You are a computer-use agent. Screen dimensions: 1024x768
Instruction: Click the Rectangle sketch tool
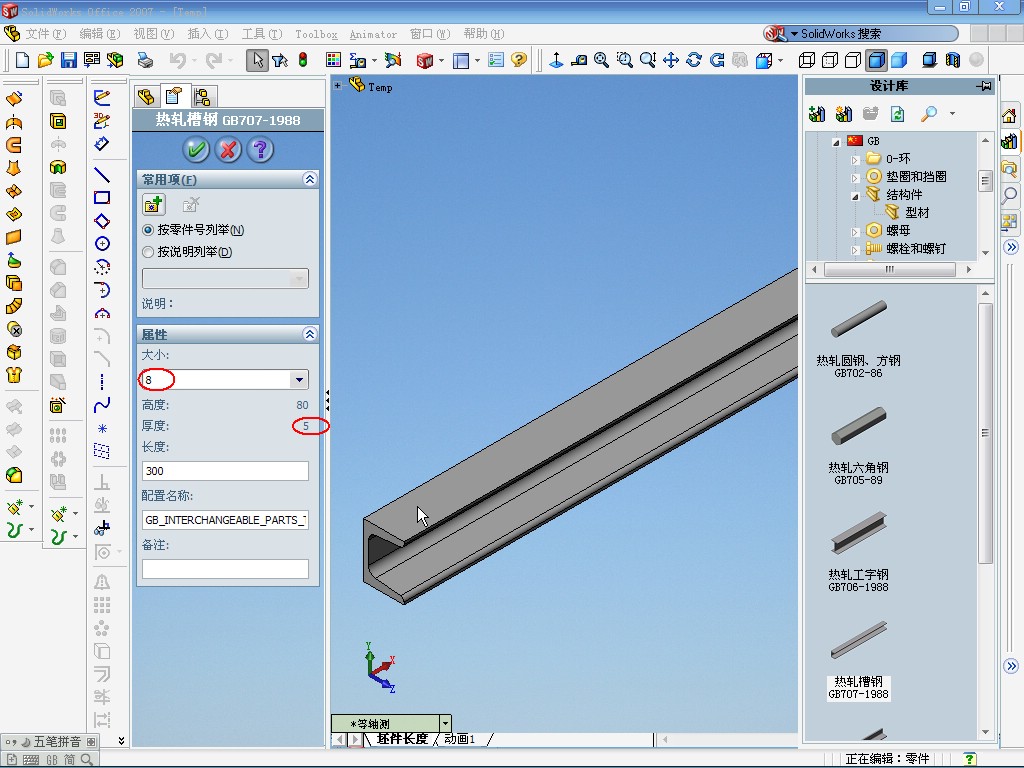click(102, 198)
